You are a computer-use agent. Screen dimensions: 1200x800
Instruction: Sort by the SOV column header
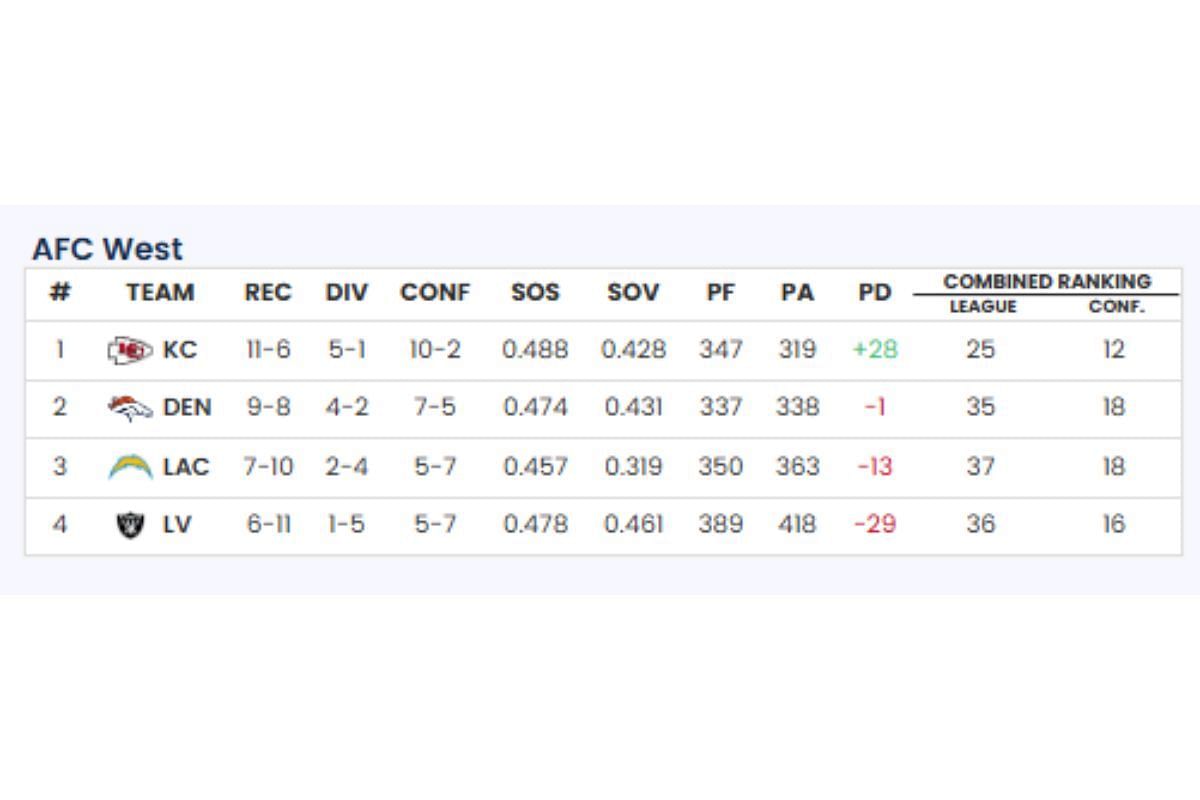click(633, 293)
